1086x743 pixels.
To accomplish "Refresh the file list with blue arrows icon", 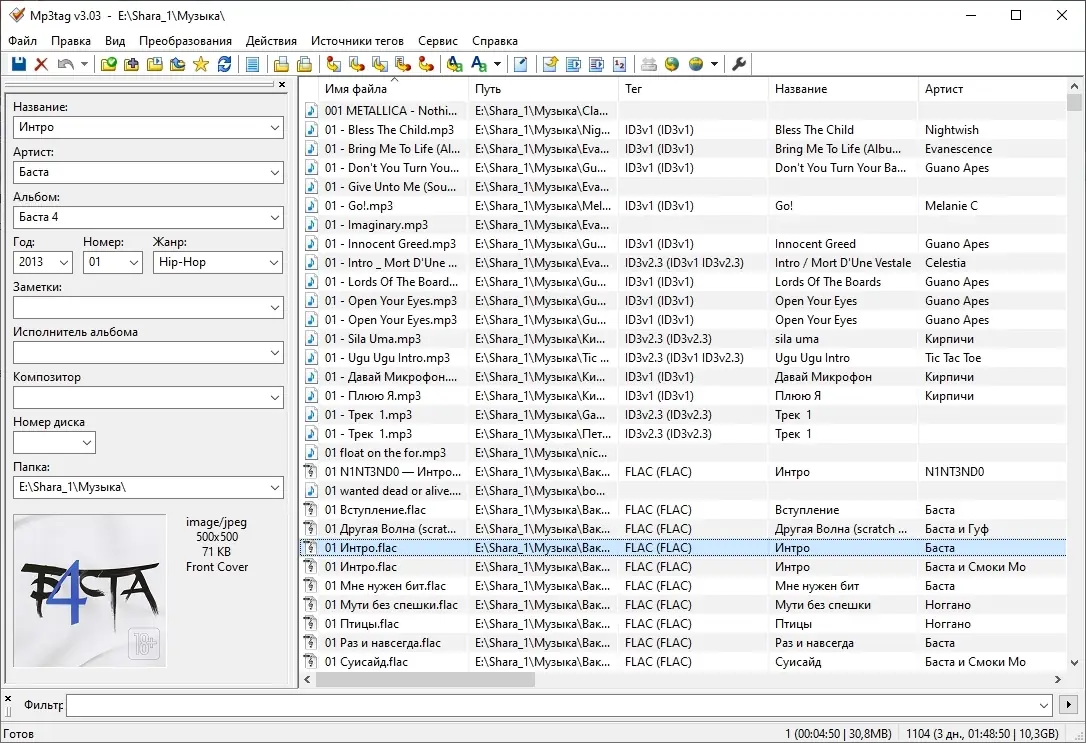I will [x=224, y=64].
